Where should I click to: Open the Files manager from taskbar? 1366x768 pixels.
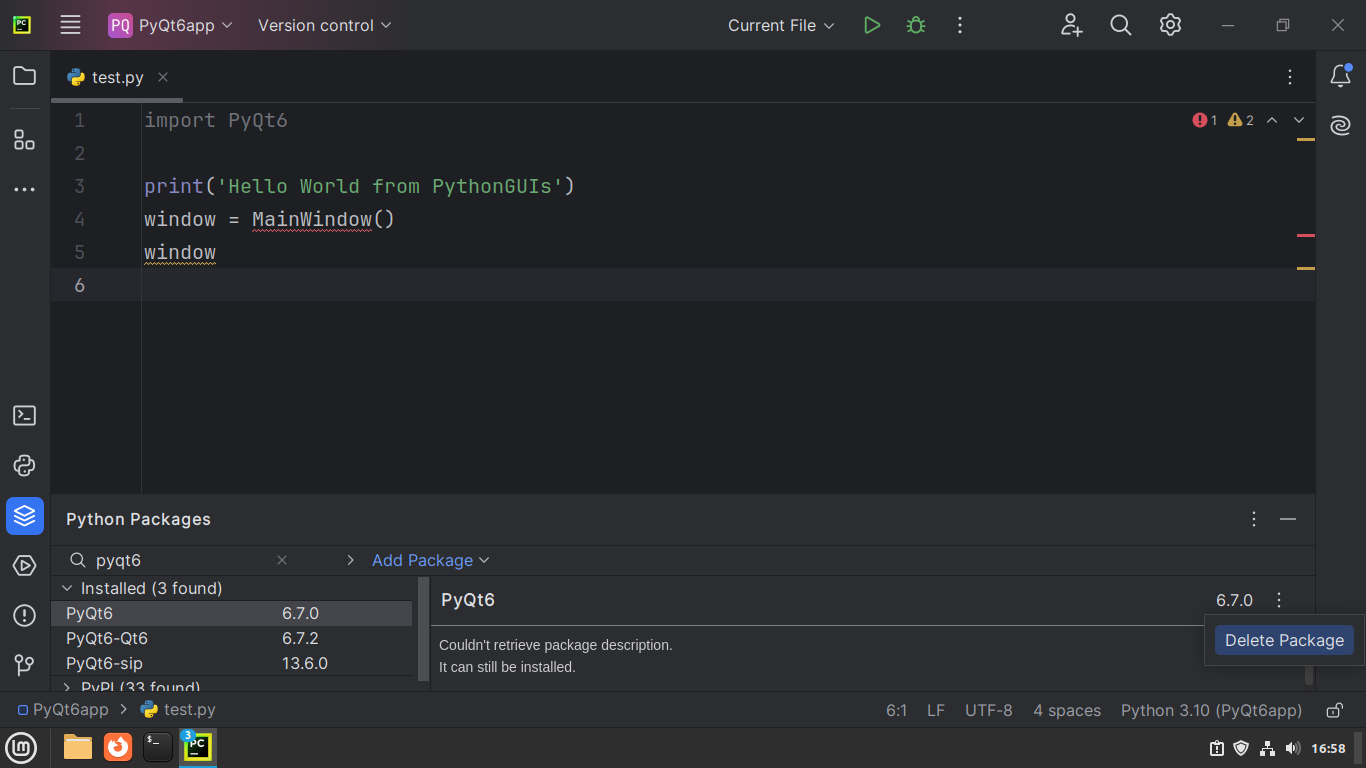click(77, 747)
